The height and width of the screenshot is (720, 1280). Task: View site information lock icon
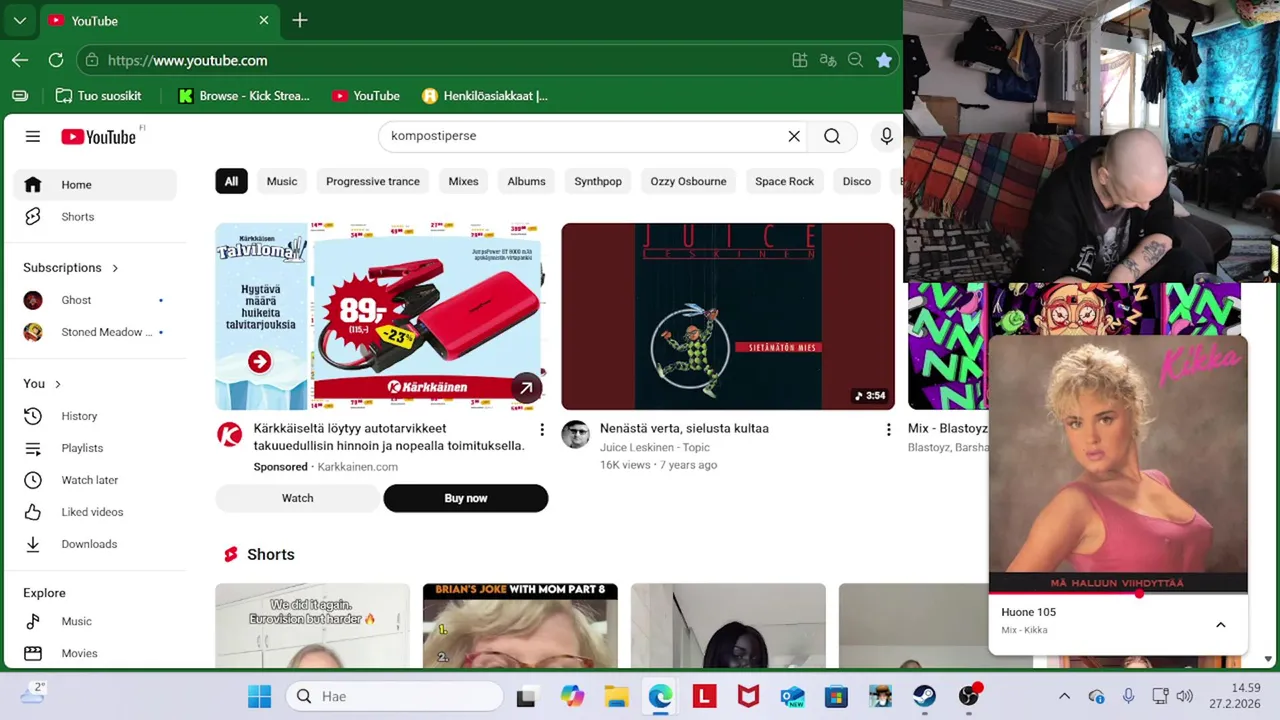point(92,60)
